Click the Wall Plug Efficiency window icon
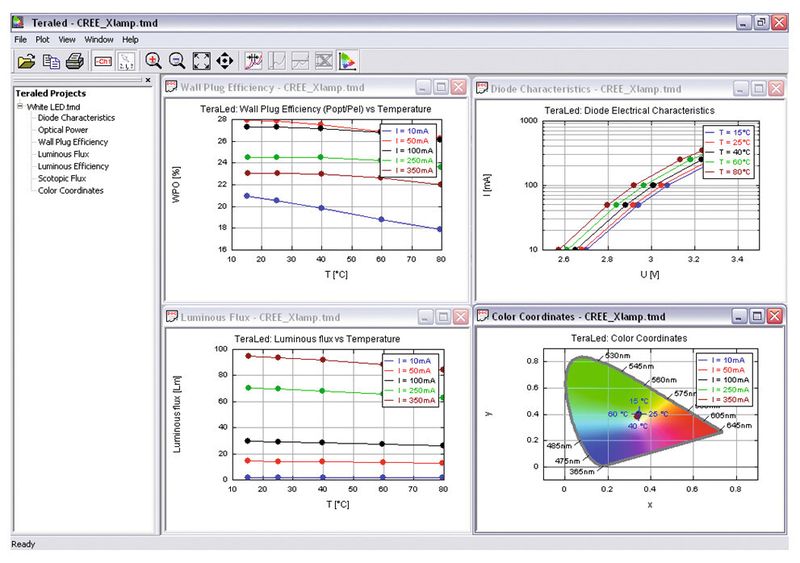Image resolution: width=800 pixels, height=563 pixels. point(171,87)
